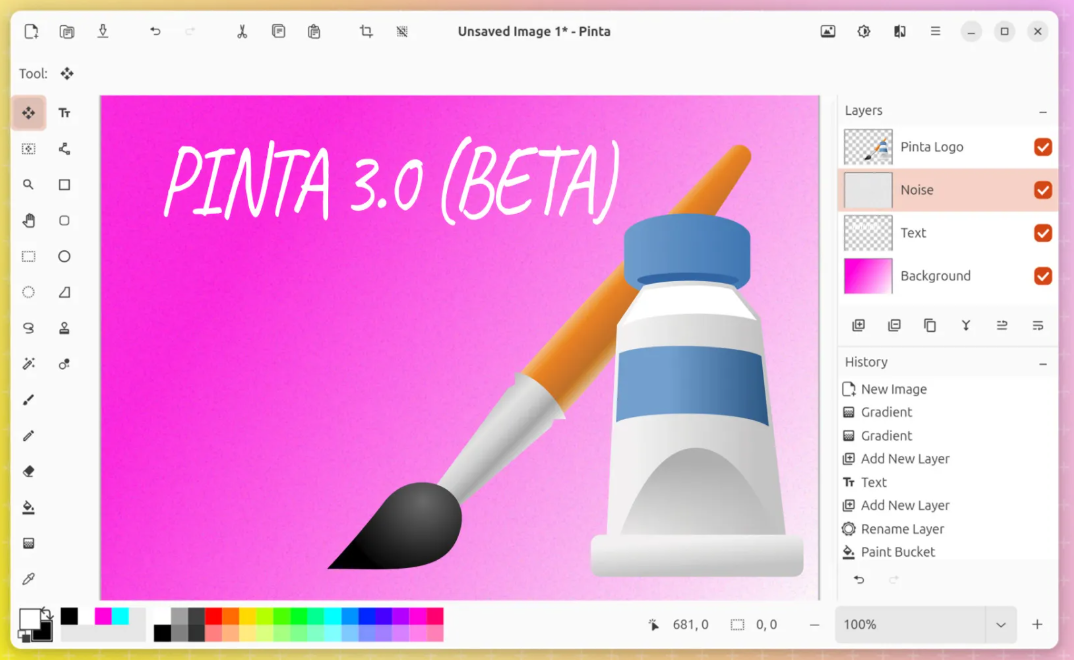This screenshot has height=660, width=1074.
Task: Open an image file from header bar
Action: (67, 31)
